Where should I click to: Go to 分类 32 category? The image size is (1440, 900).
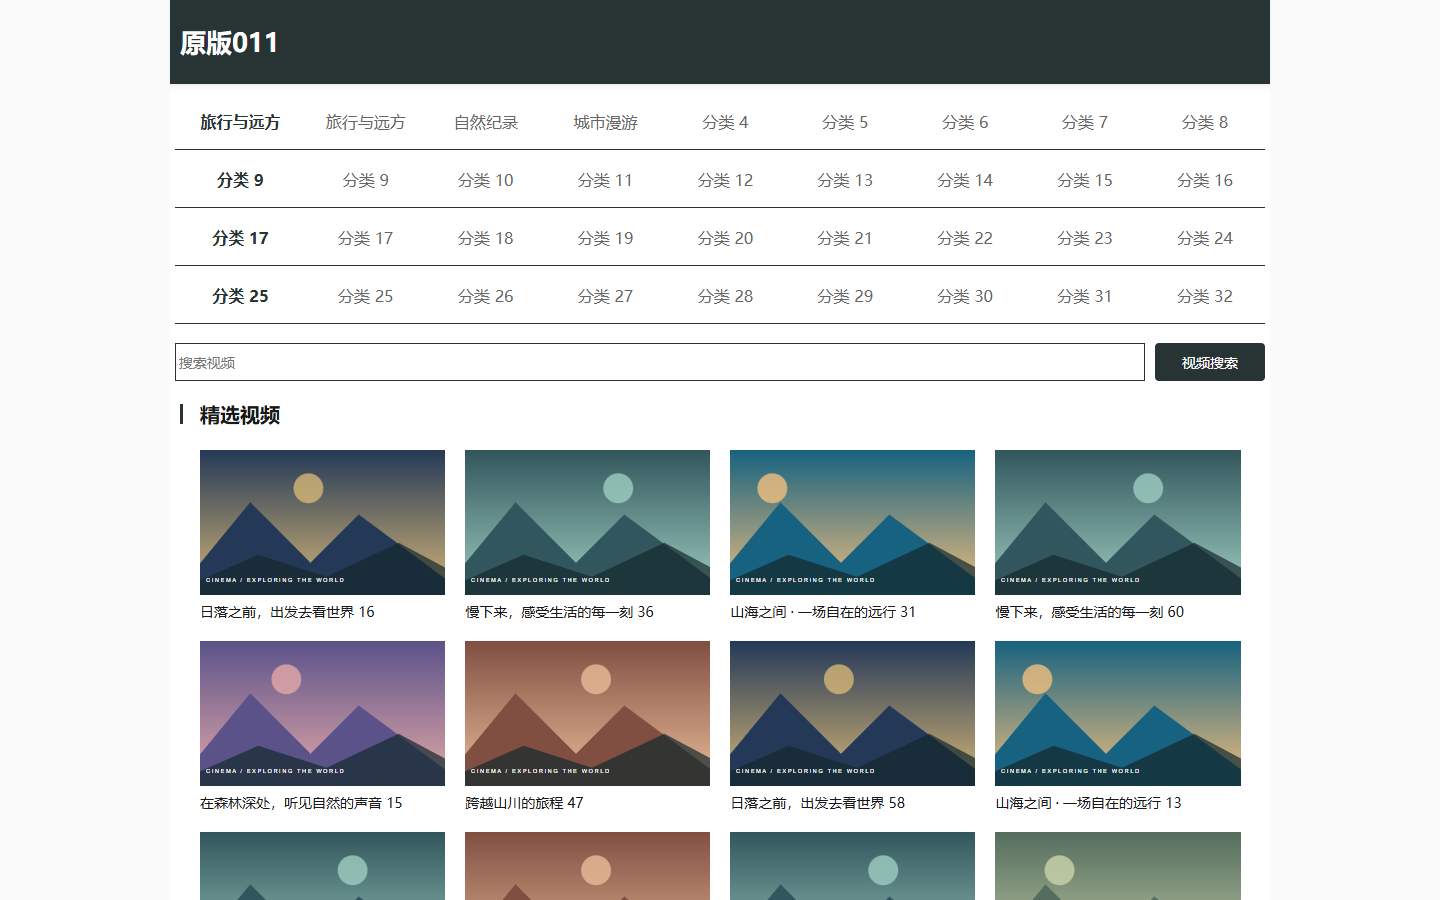(1205, 296)
